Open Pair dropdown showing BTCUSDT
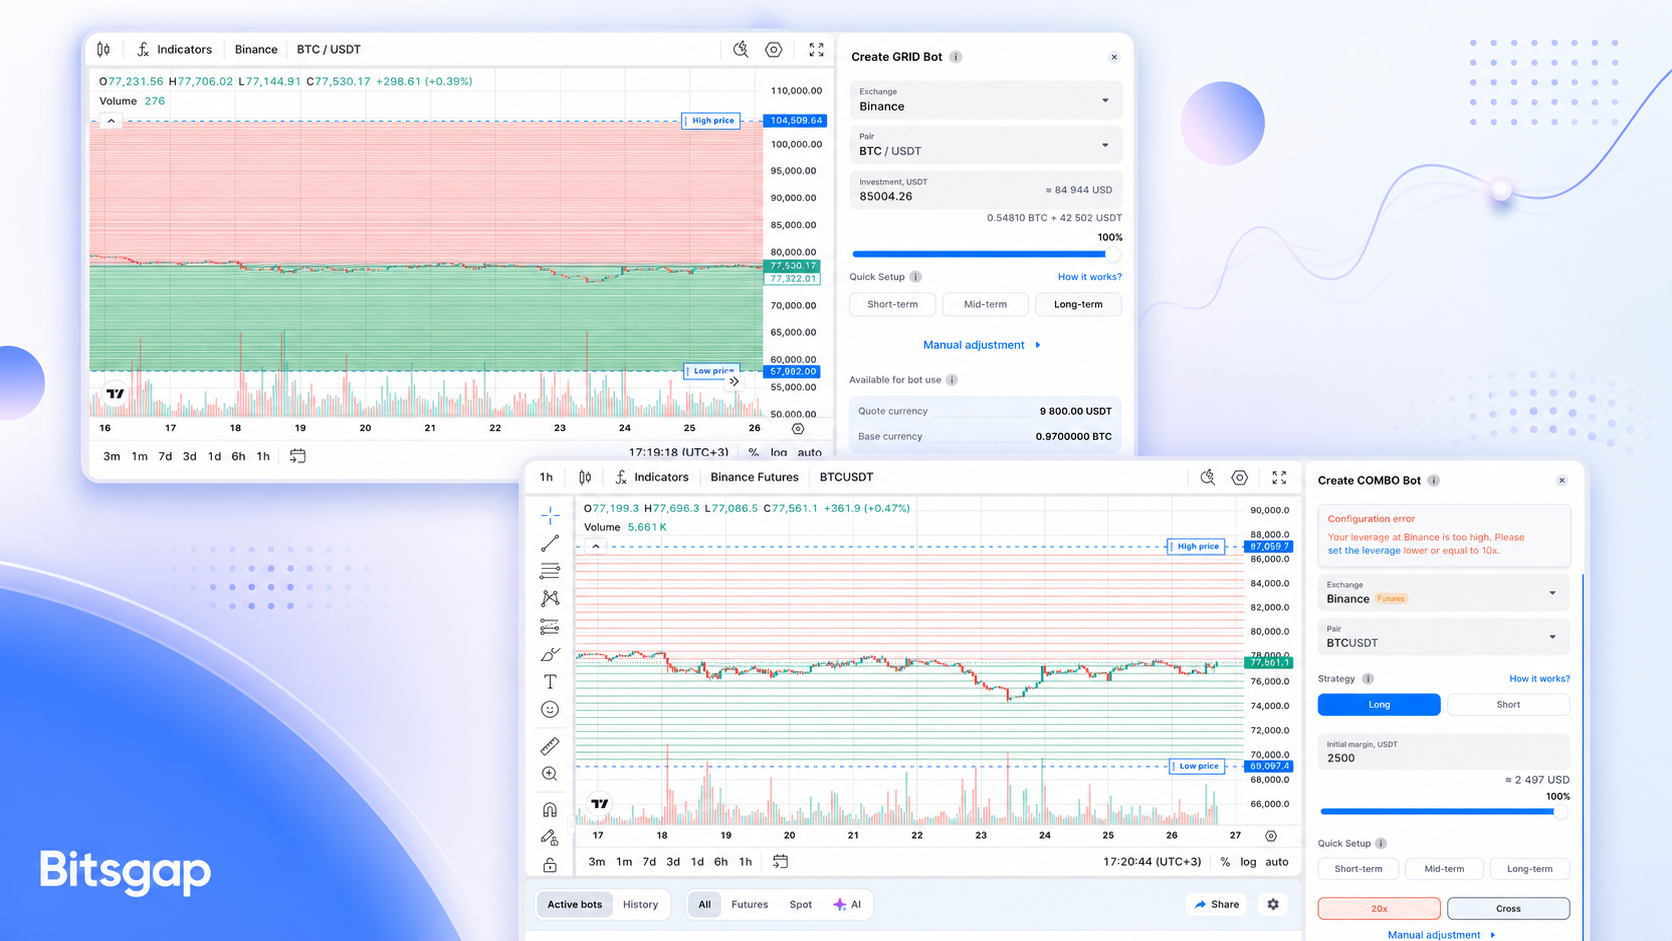Screen dimensions: 1672x941 [1443, 637]
